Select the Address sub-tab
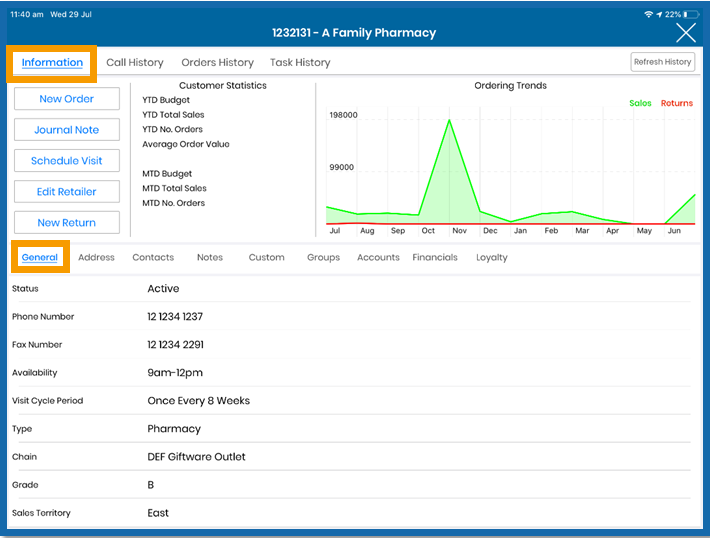This screenshot has height=538, width=710. point(96,257)
